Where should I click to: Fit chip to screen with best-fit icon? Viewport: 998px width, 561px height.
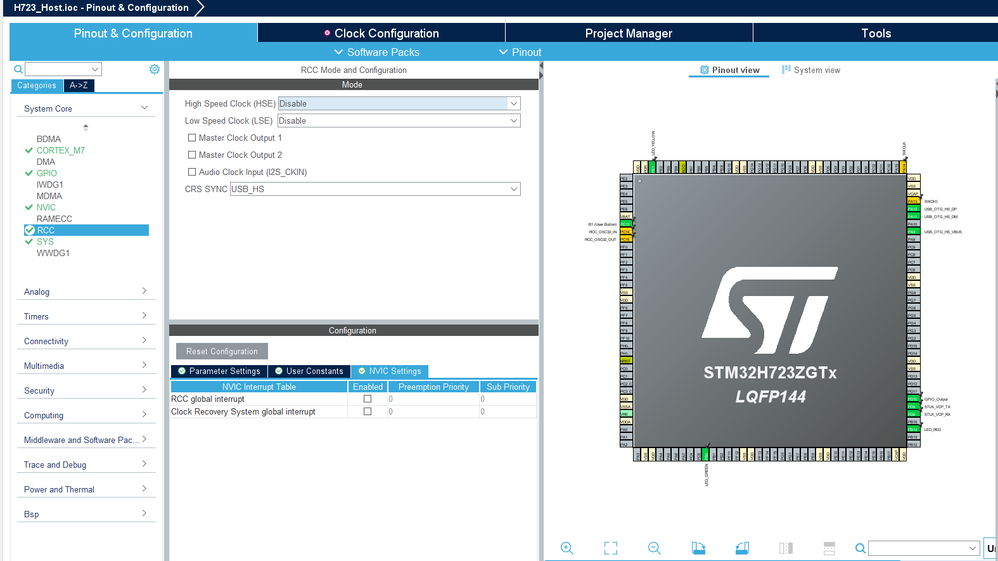tap(610, 548)
